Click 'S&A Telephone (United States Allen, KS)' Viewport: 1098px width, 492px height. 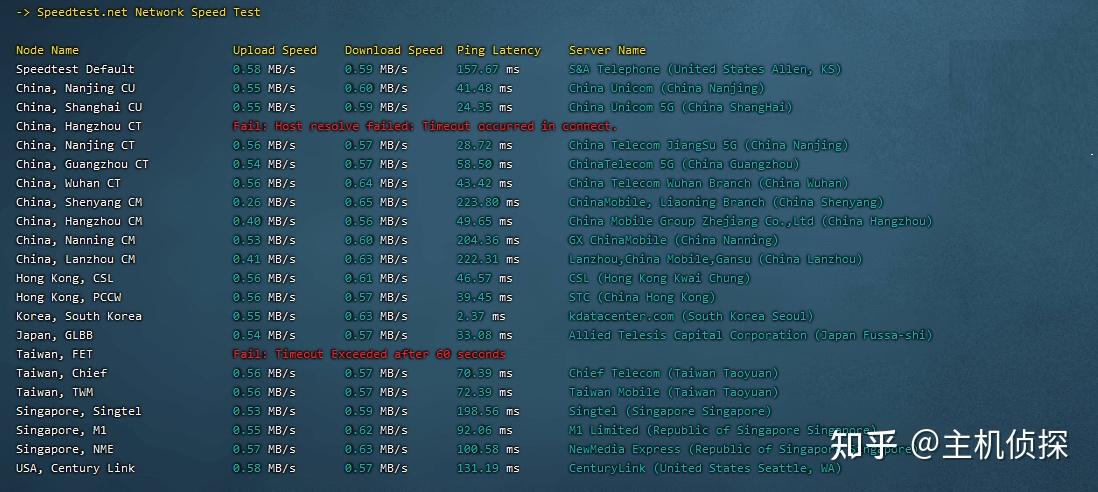click(x=705, y=69)
